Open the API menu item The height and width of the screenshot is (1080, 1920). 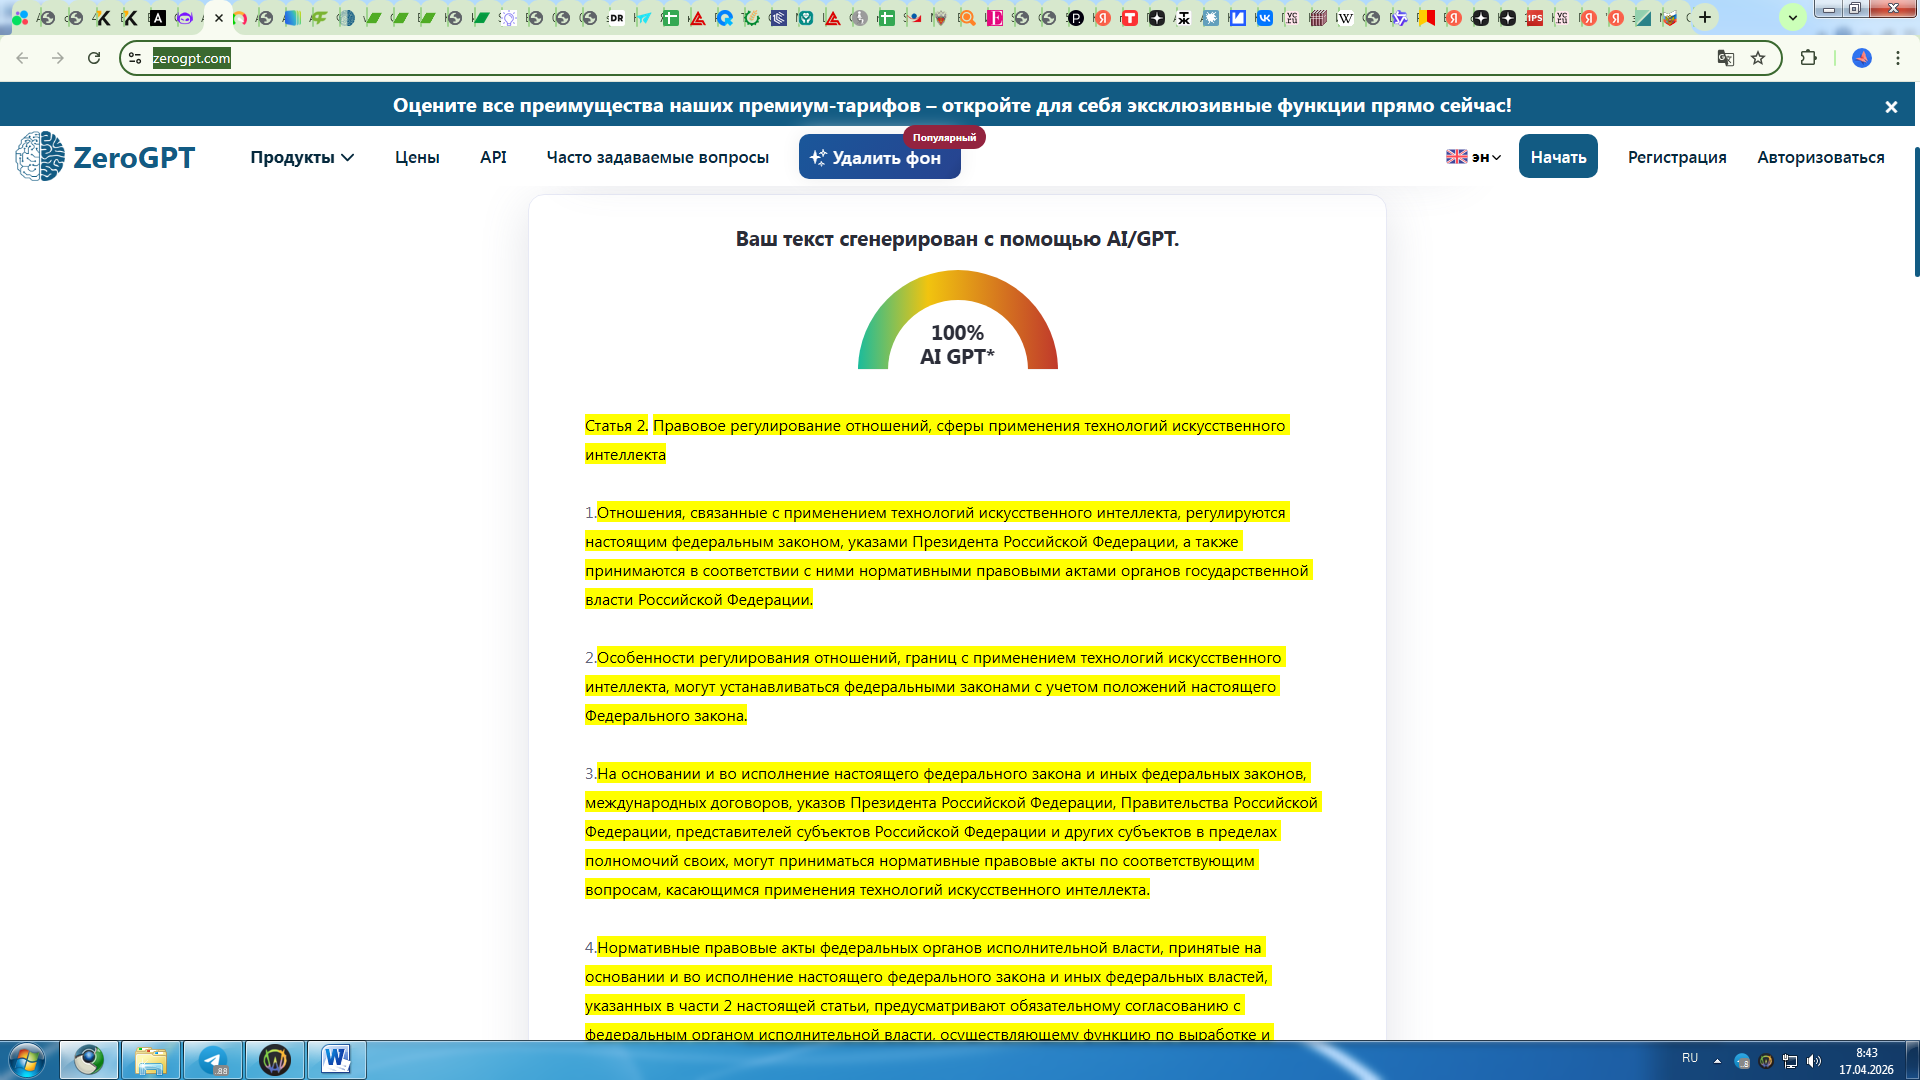493,157
